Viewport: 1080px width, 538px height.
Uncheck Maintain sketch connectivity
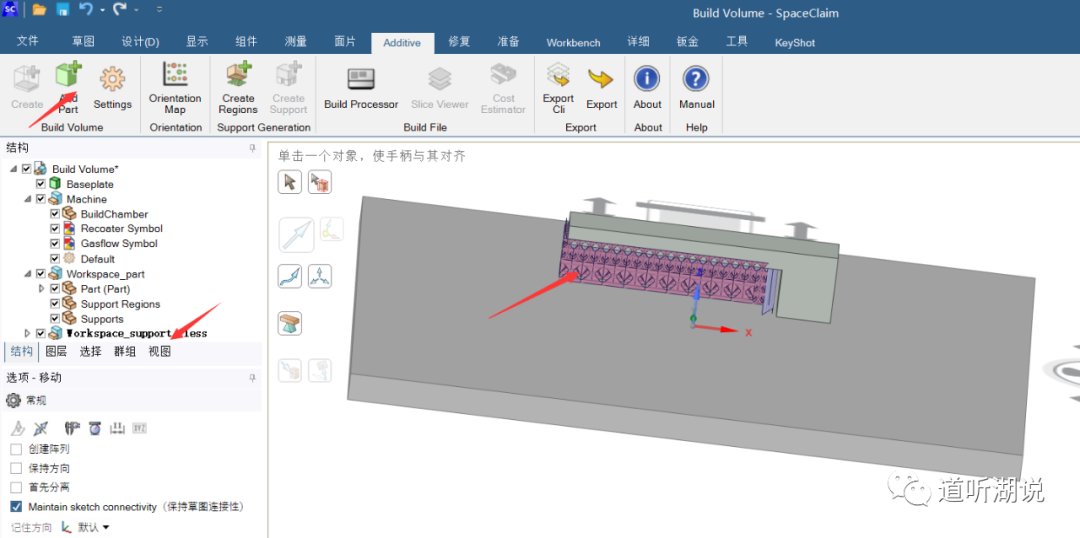(16, 507)
